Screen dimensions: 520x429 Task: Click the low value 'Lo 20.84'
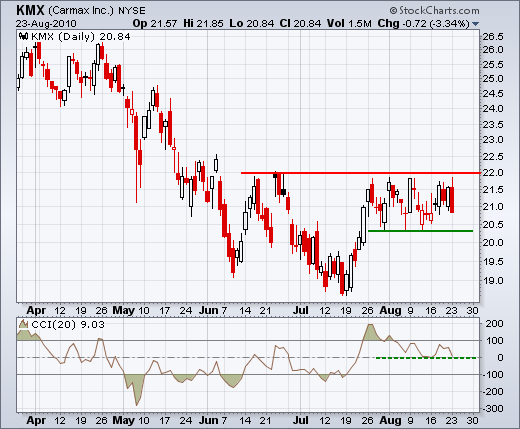pyautogui.click(x=252, y=24)
